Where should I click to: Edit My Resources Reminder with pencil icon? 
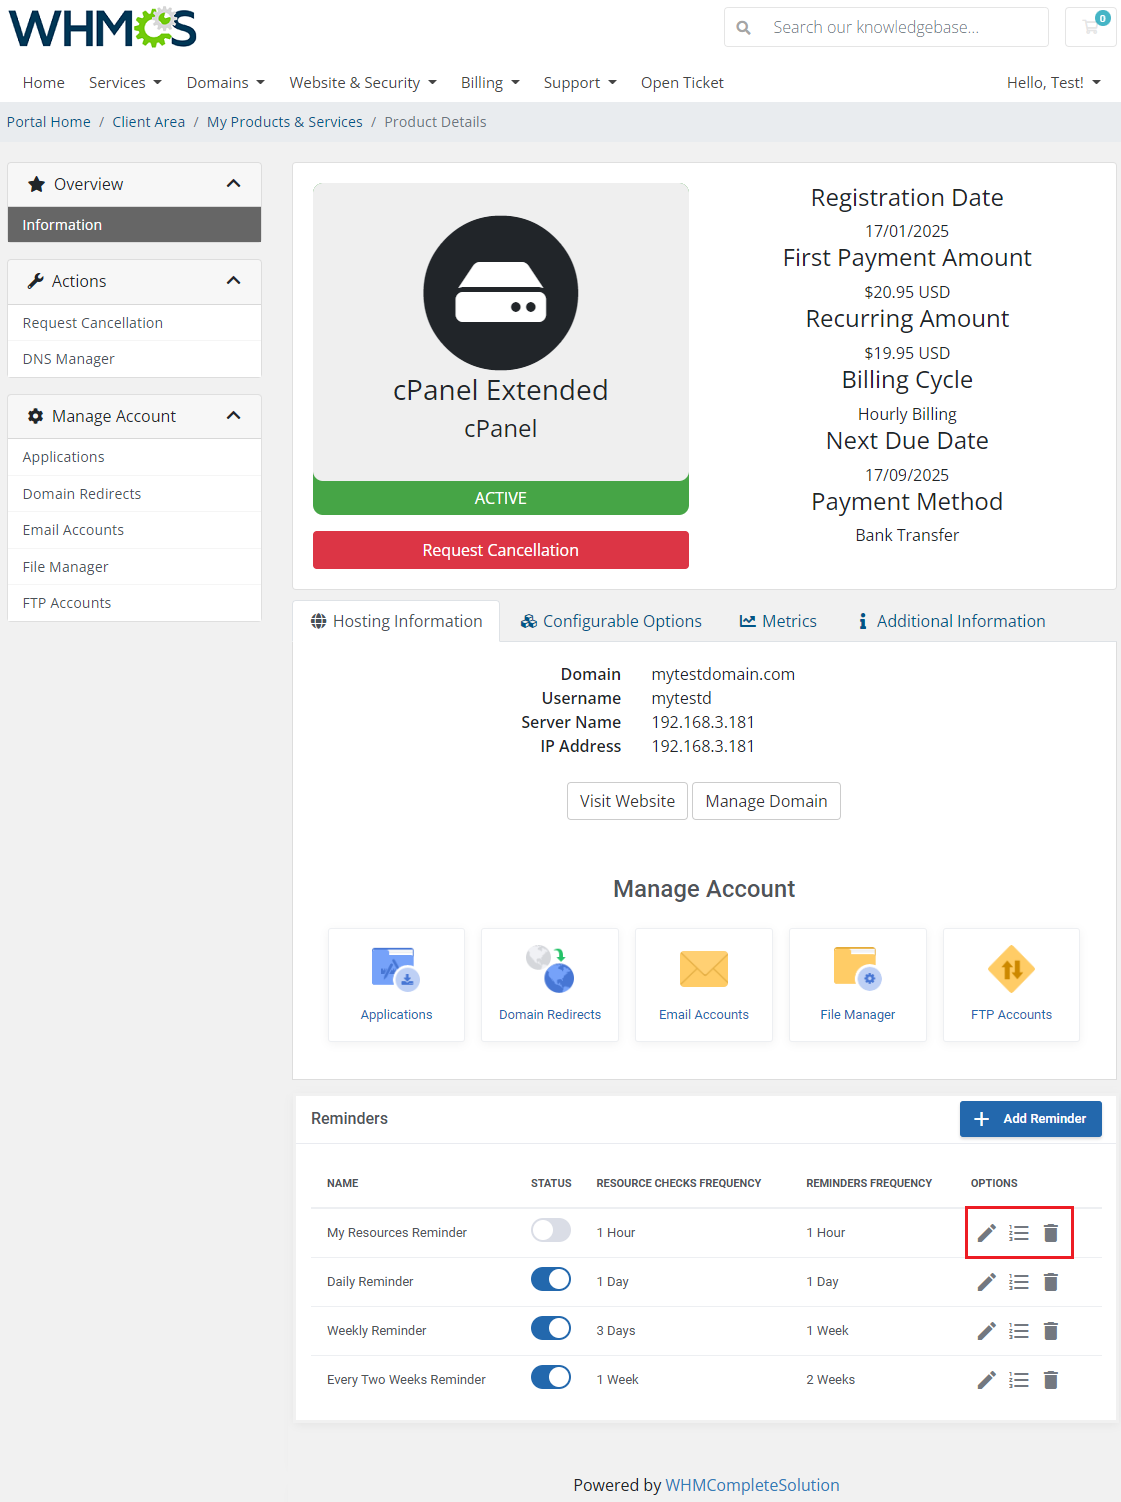coord(987,1233)
